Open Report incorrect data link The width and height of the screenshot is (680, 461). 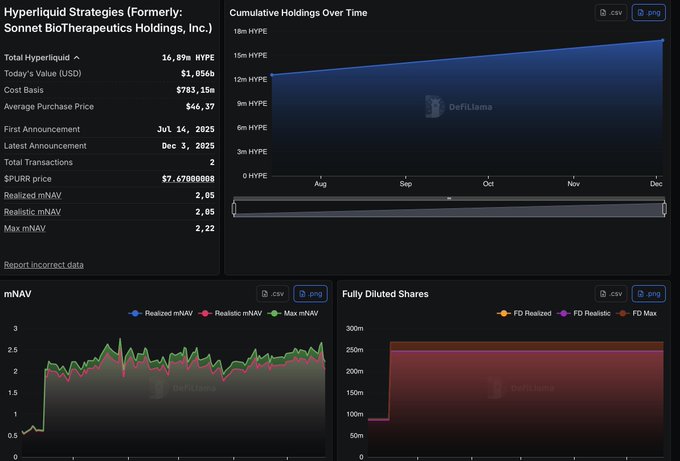[x=44, y=265]
